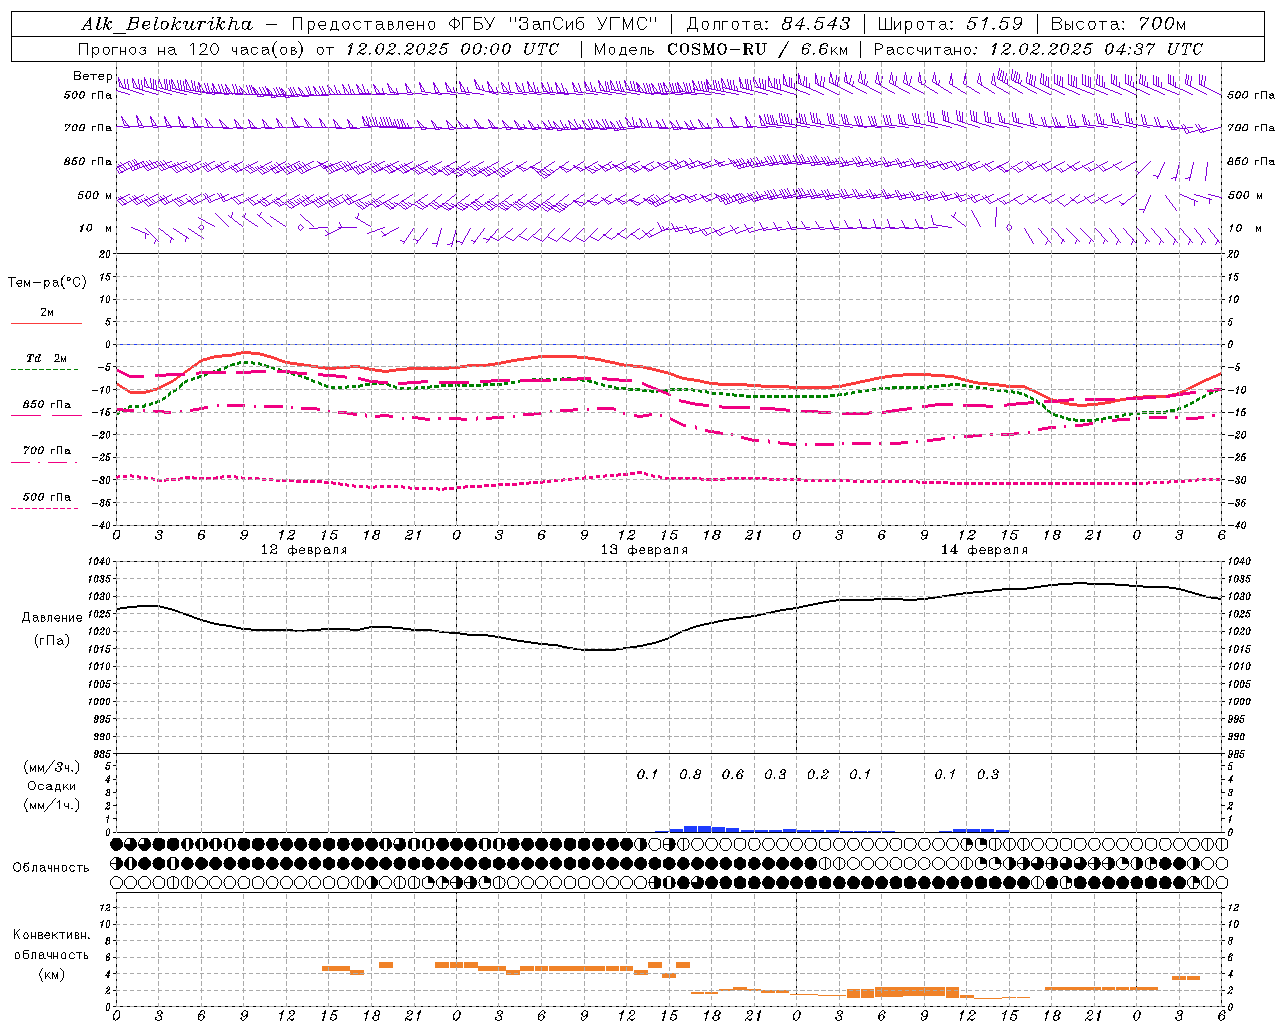This screenshot has width=1280, height=1024.
Task: Click the text Прогноз на 120 часа(ов)
Action: tap(192, 49)
